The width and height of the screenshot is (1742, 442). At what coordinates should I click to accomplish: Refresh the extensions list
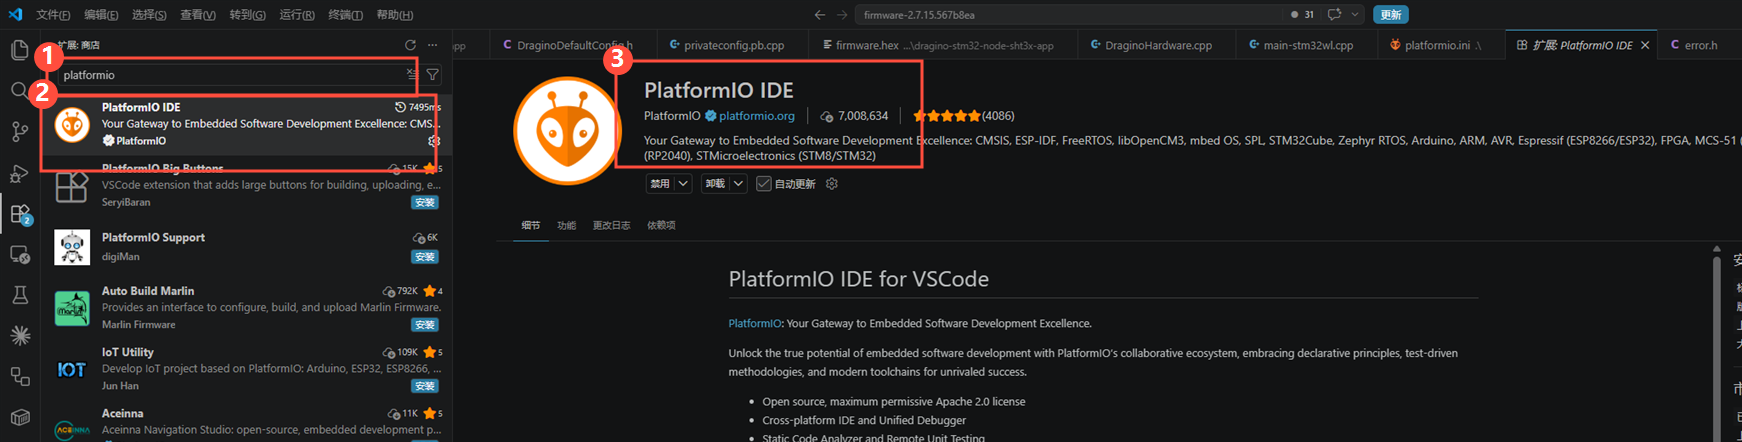tap(410, 45)
